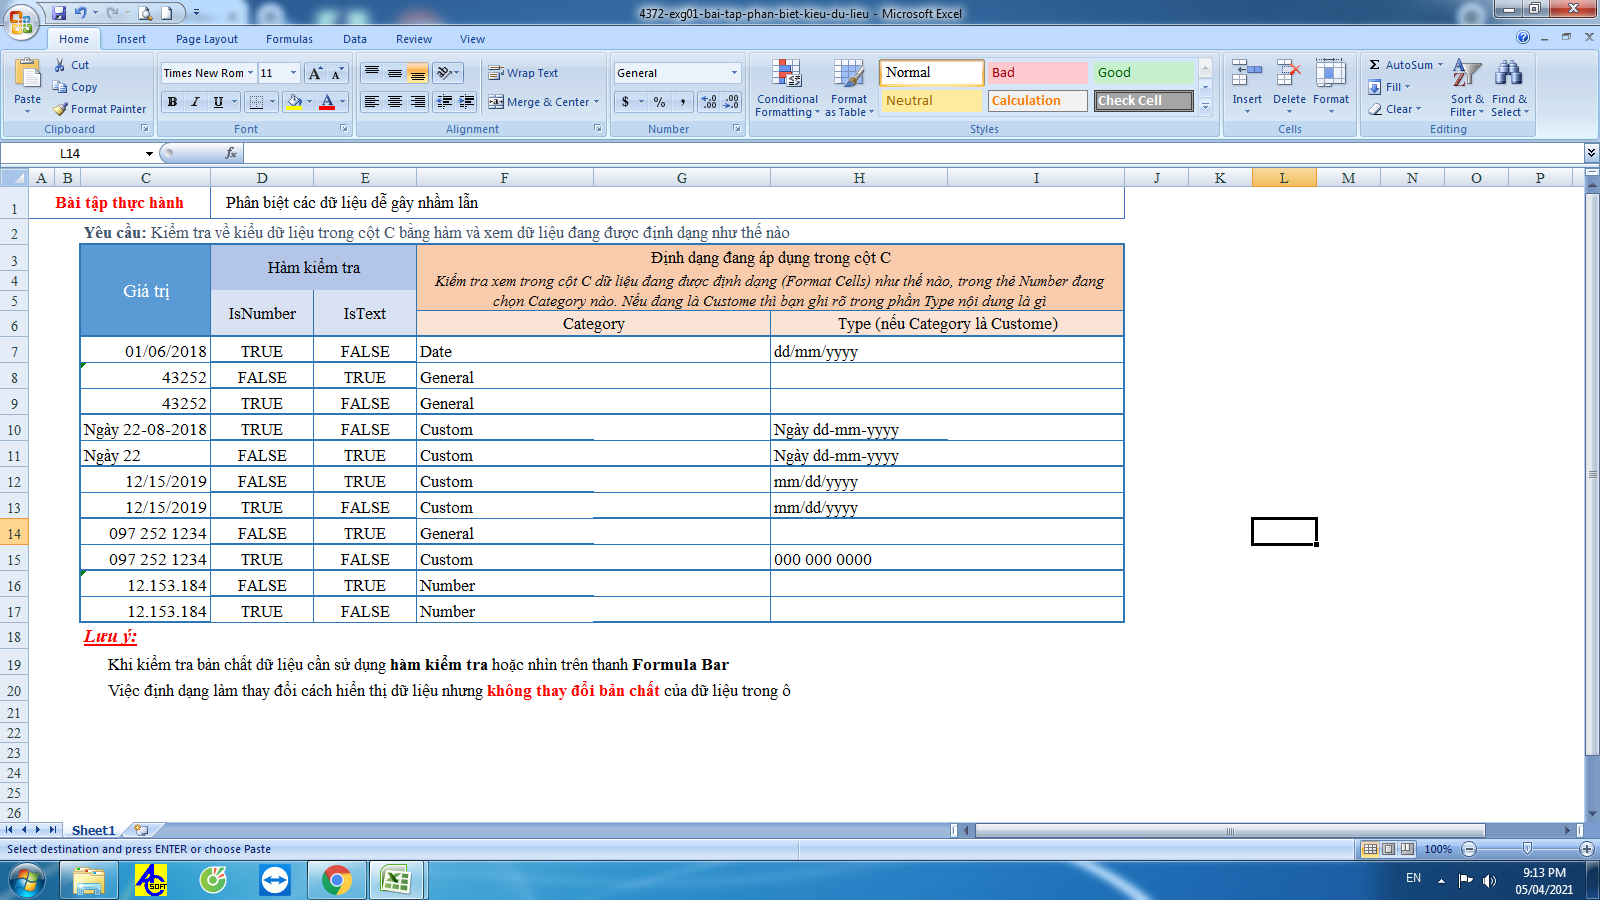1600x900 pixels.
Task: Click the Align Text Left icon
Action: 372,102
